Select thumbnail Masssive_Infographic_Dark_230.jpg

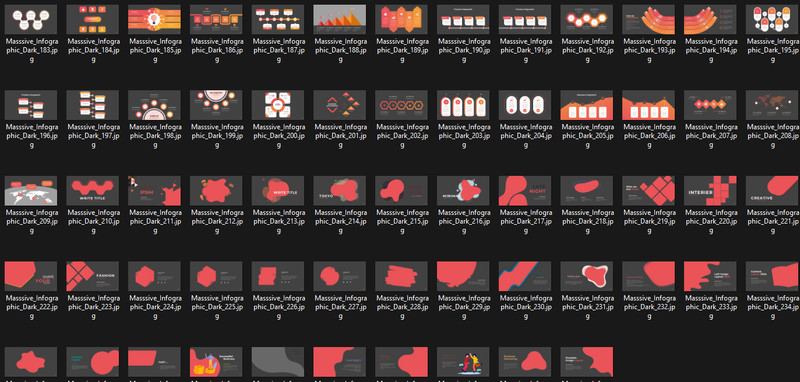tap(524, 276)
